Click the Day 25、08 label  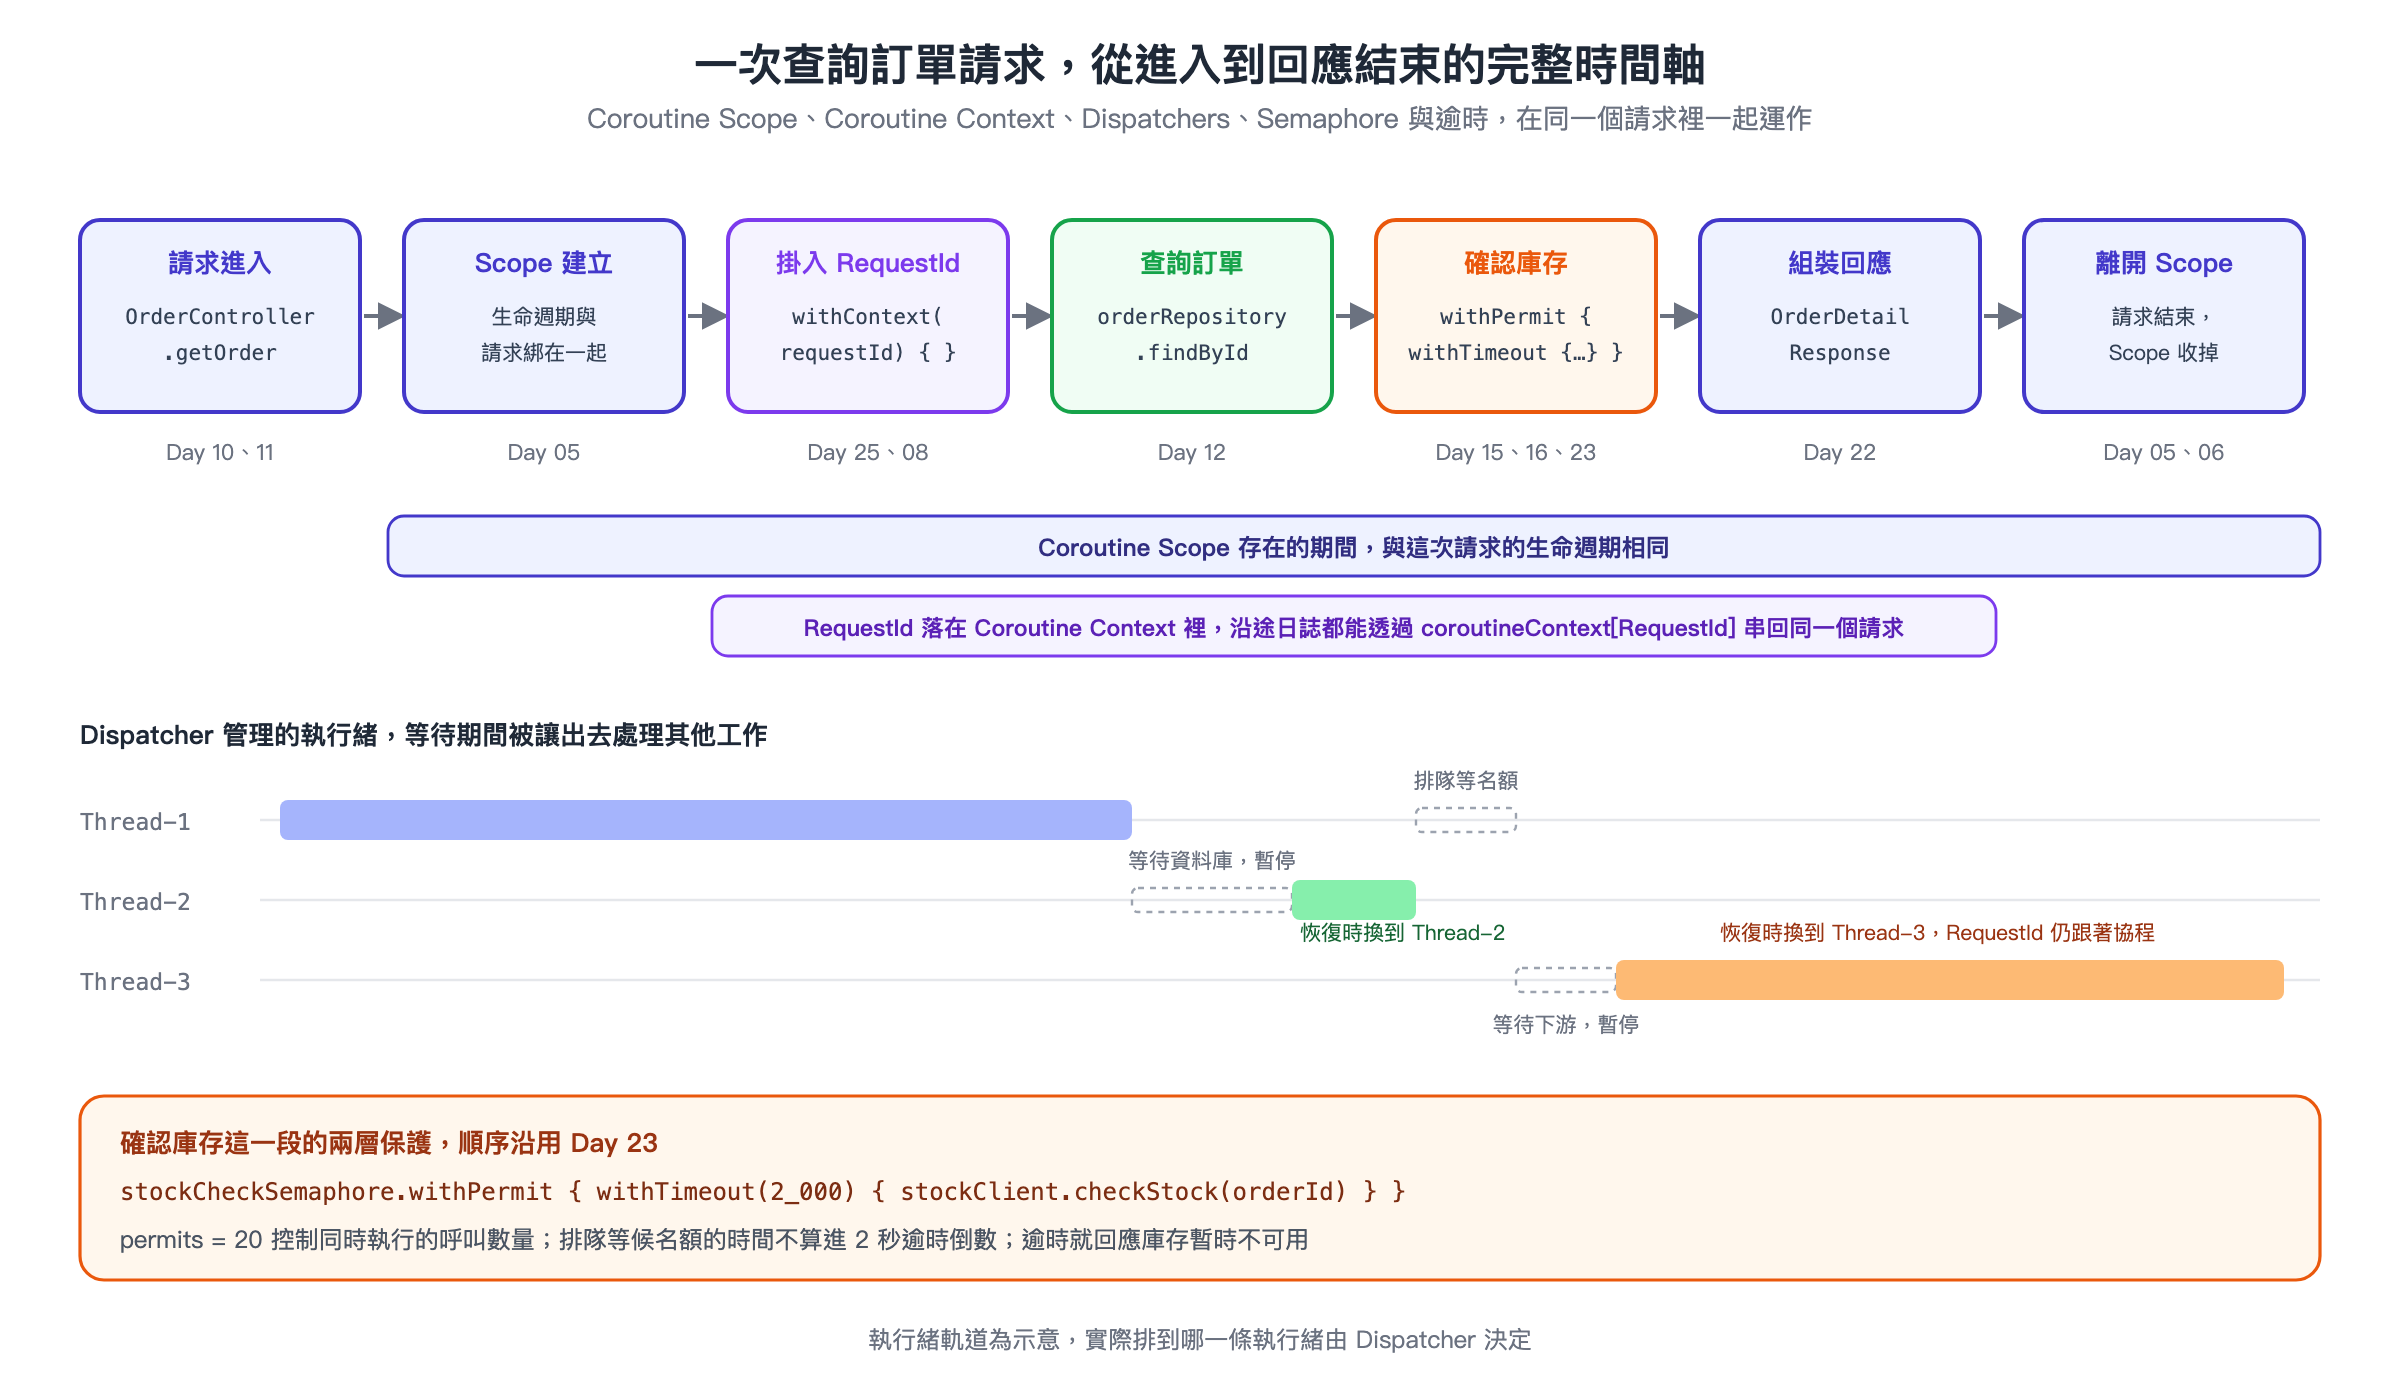coord(868,452)
